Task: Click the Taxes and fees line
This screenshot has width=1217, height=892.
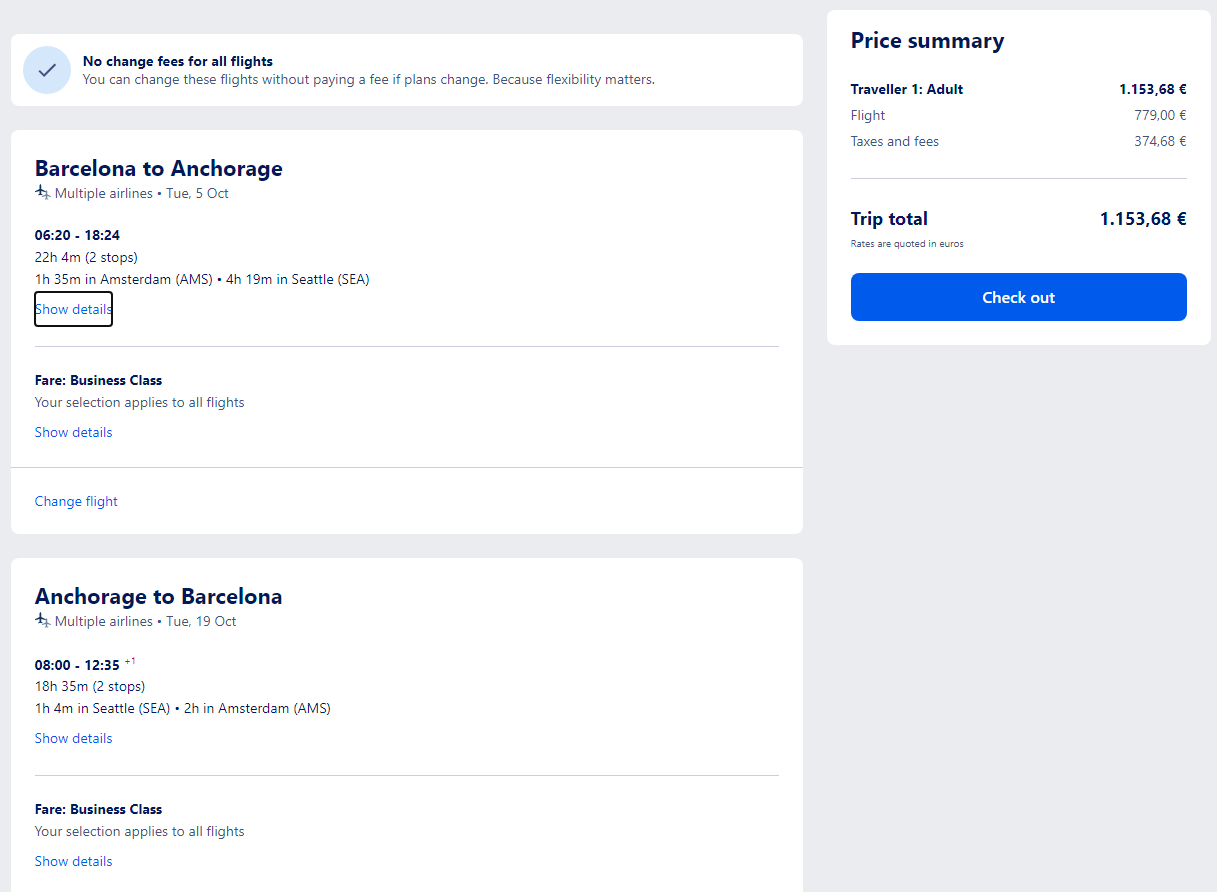Action: (x=1018, y=141)
